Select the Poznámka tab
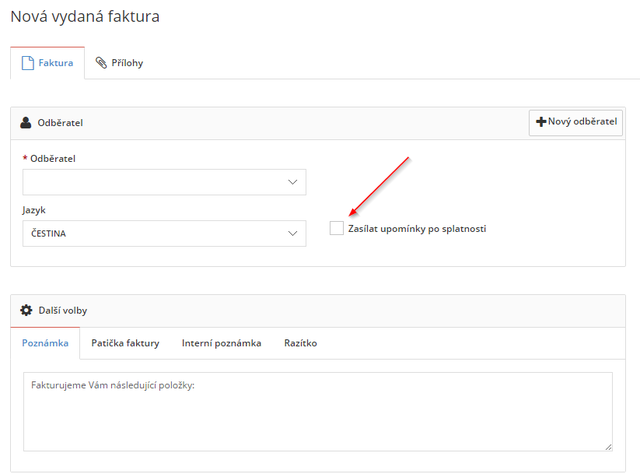Image resolution: width=640 pixels, height=474 pixels. click(x=45, y=343)
